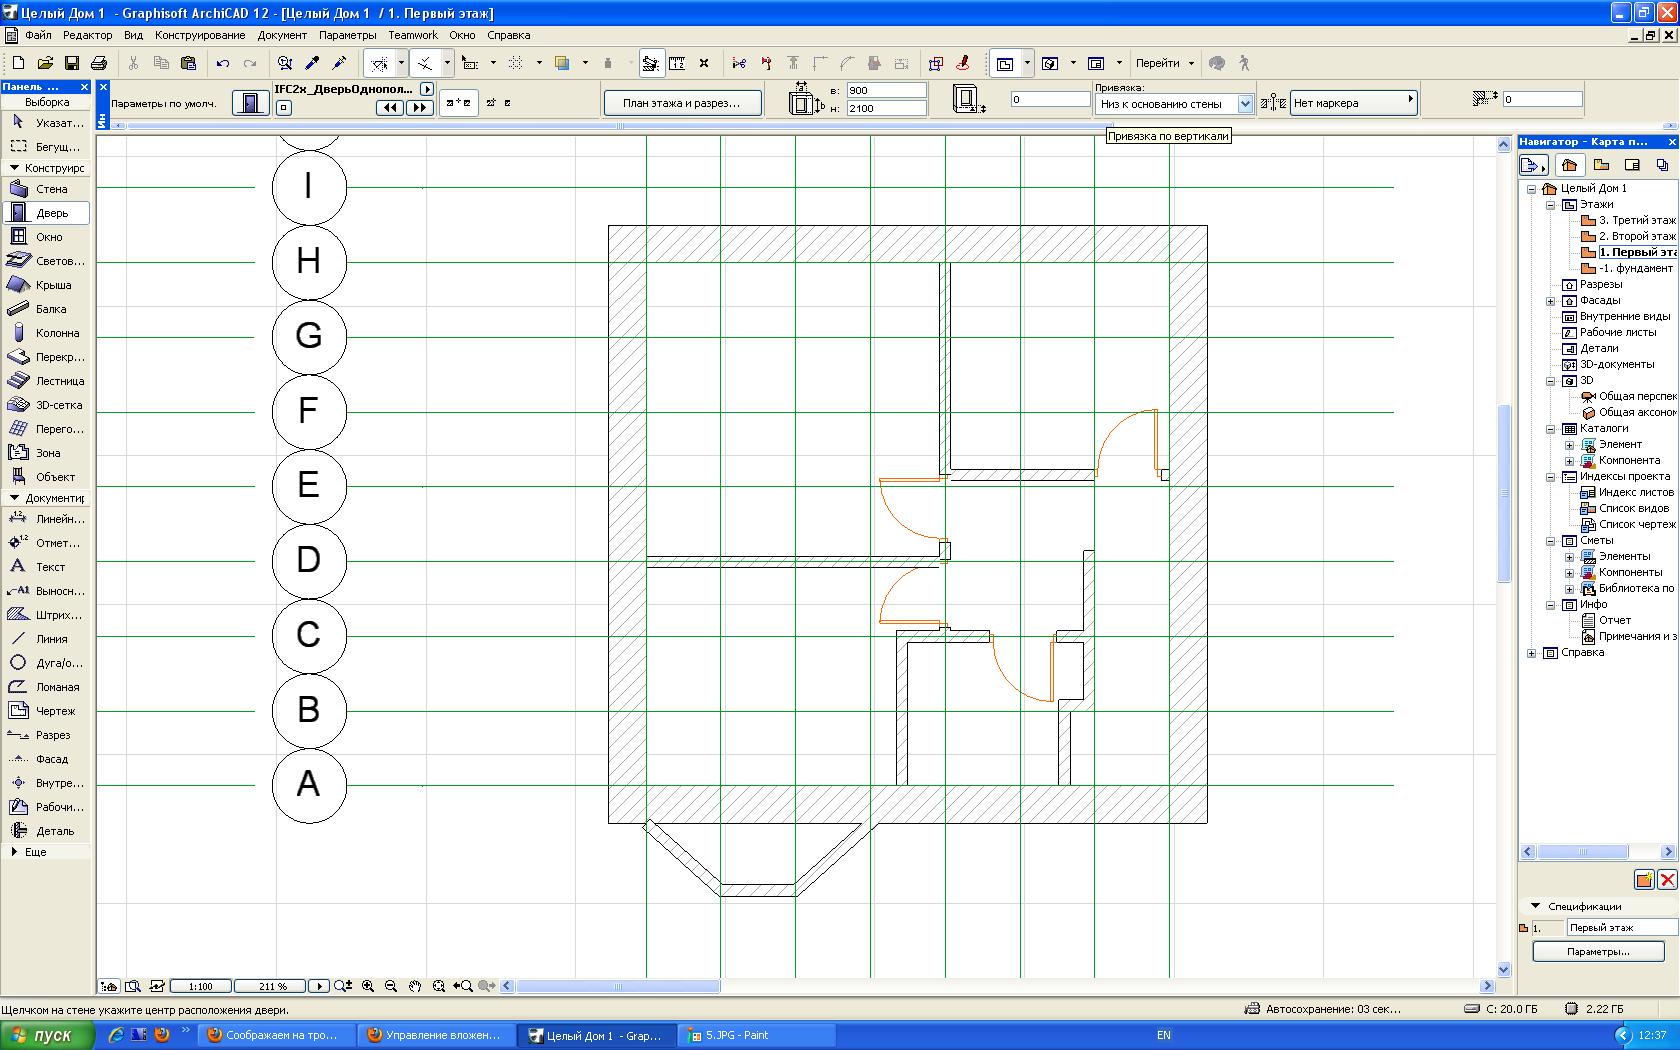Select the Door (Дверь) tool
1680x1050 pixels.
pyautogui.click(x=46, y=213)
